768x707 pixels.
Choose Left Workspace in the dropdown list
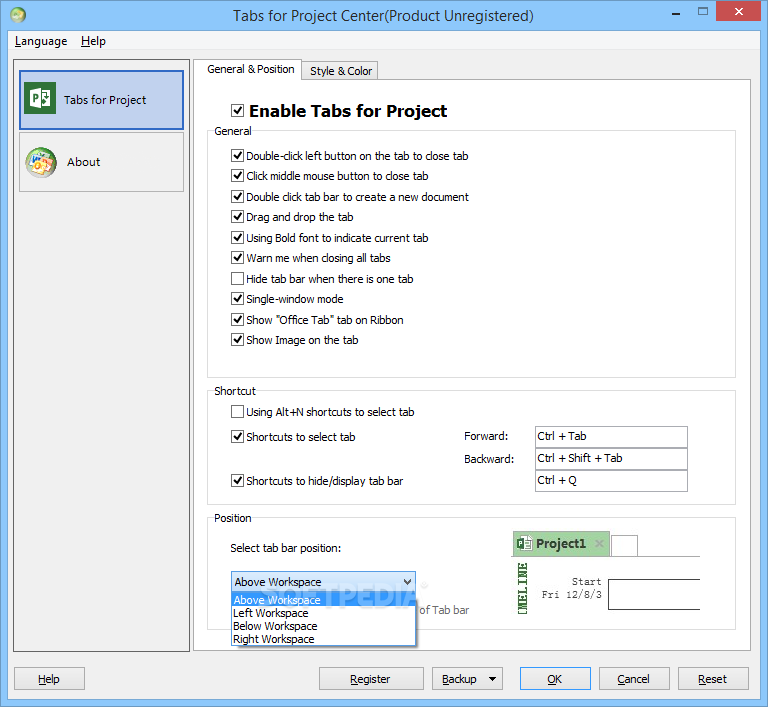323,613
